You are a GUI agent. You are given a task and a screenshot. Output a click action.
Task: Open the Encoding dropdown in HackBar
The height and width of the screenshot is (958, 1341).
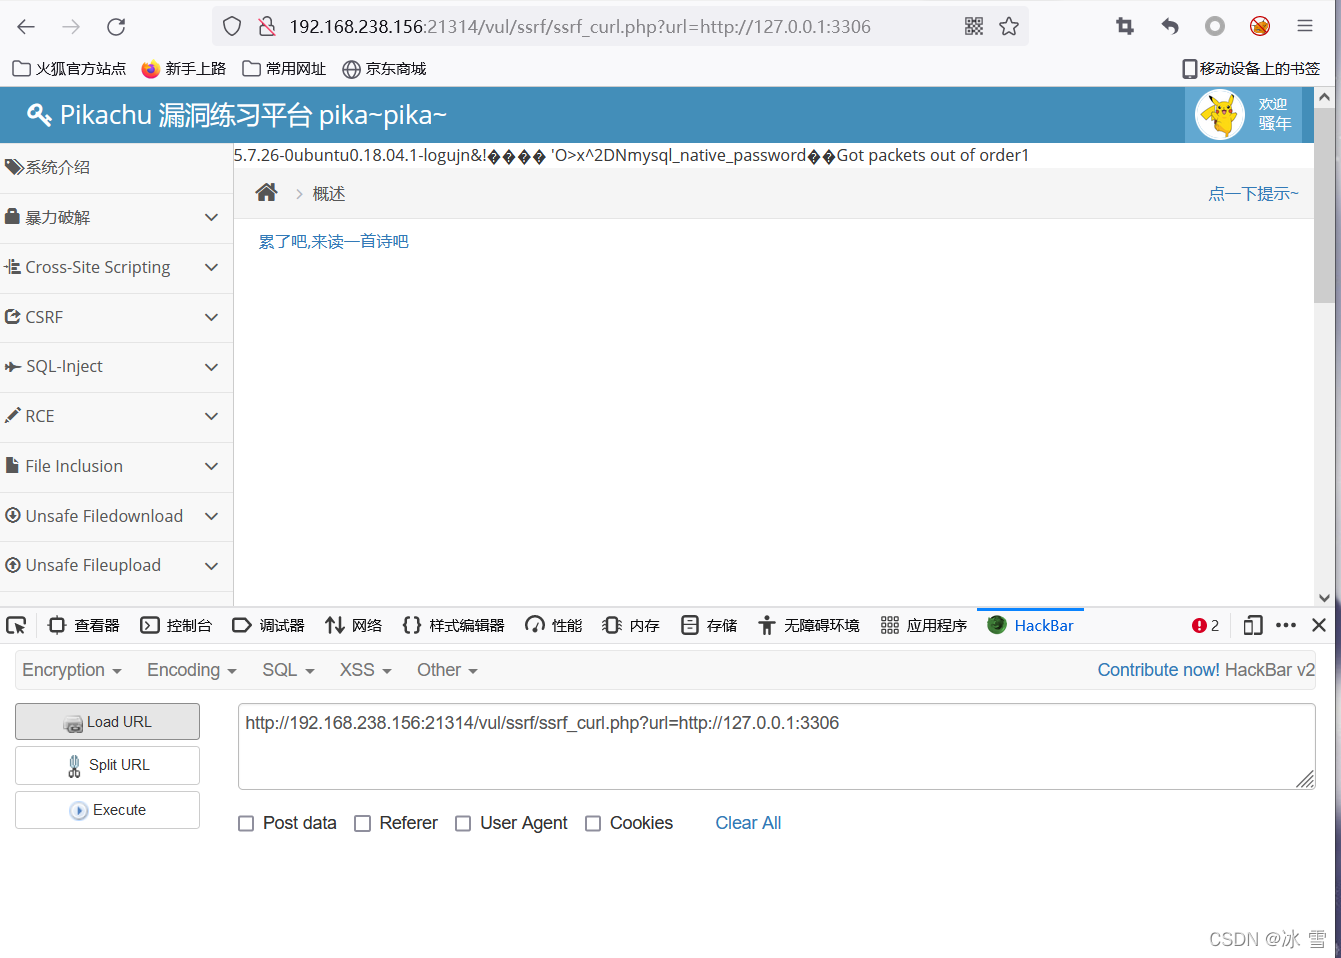point(192,670)
